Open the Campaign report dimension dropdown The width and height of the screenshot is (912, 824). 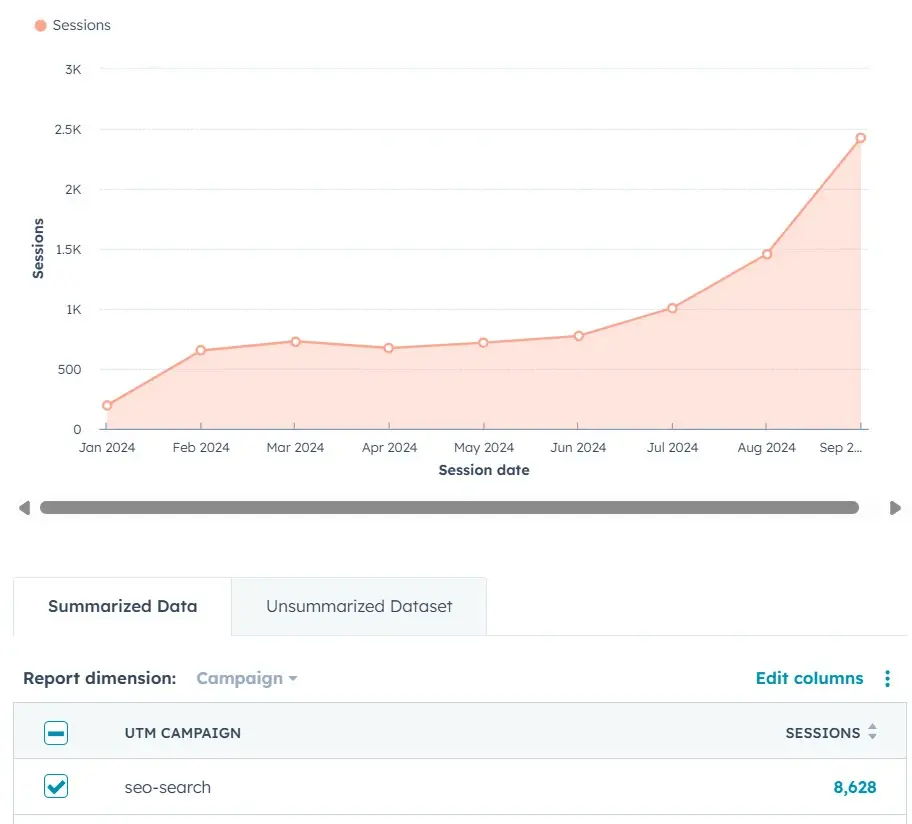(x=247, y=678)
